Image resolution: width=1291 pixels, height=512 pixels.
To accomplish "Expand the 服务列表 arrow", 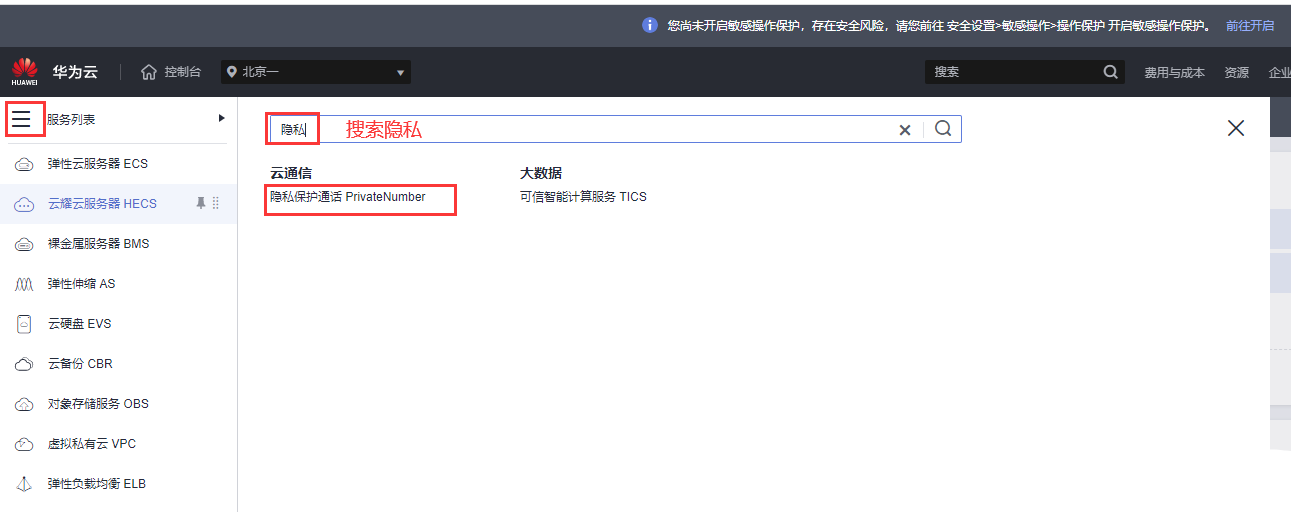I will pyautogui.click(x=222, y=118).
